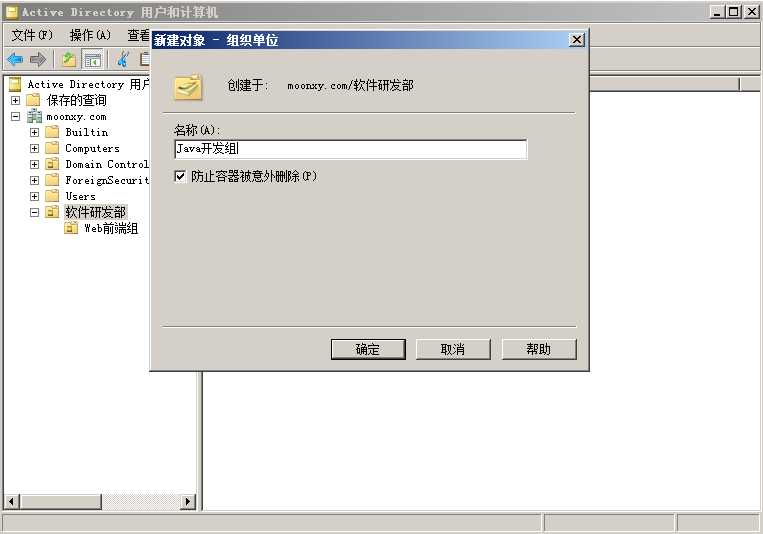Viewport: 763px width, 534px height.
Task: Uncheck 防止容器被意外删除 checkbox
Action: click(x=180, y=176)
